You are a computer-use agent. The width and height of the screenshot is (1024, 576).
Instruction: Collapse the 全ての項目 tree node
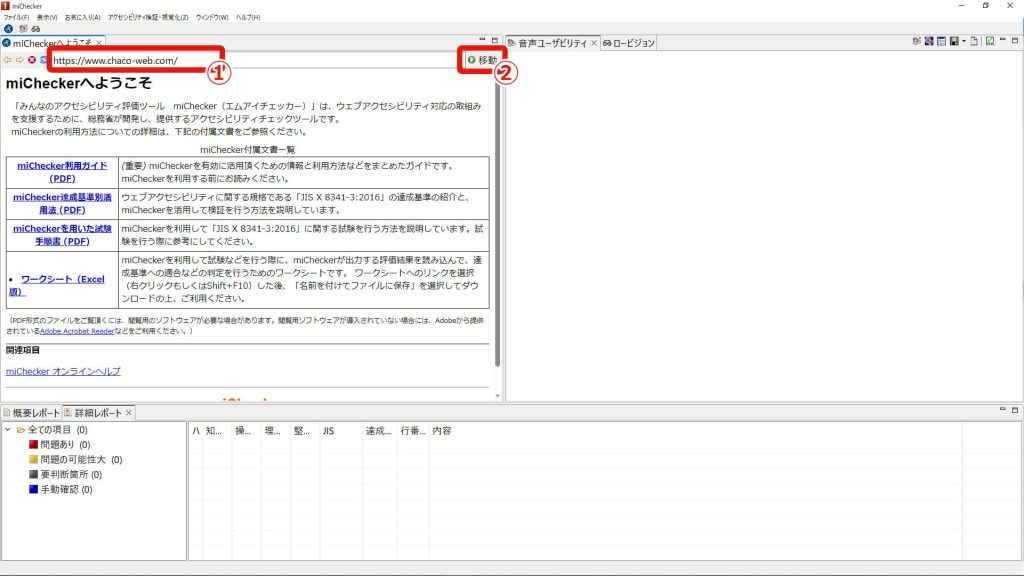(x=8, y=430)
